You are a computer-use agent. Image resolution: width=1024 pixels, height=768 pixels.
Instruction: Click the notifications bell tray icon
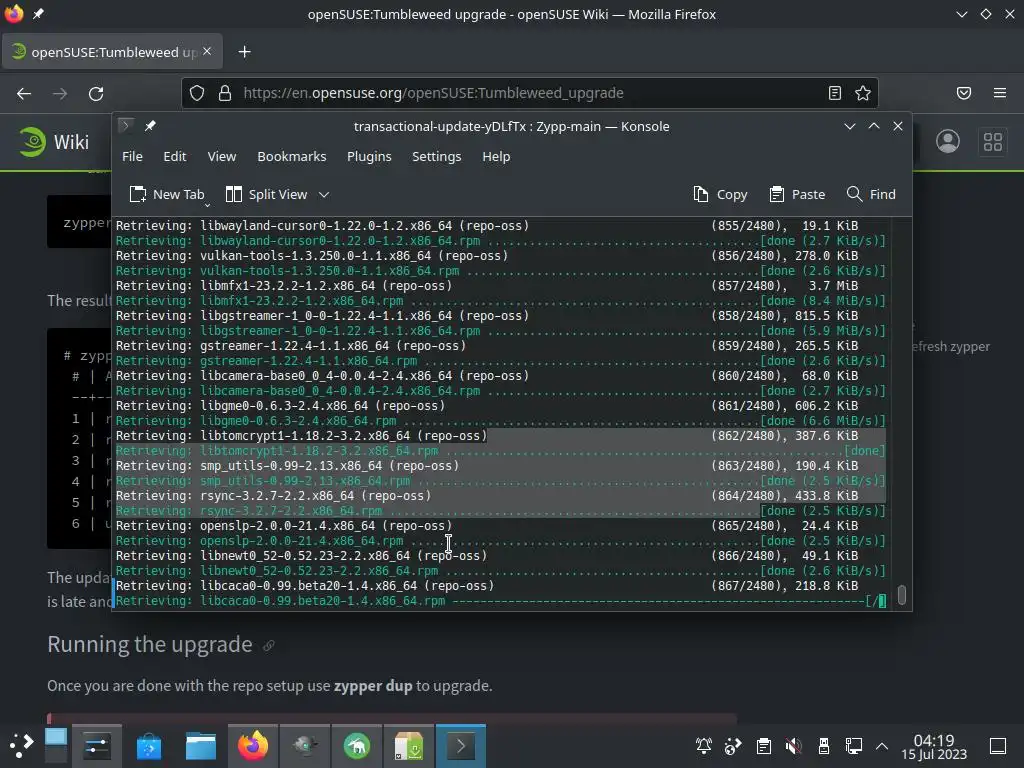(x=703, y=746)
